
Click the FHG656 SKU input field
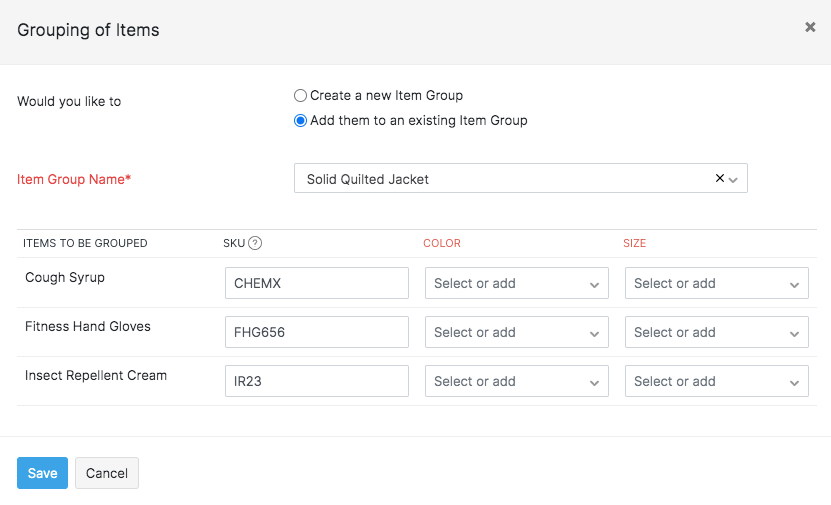316,332
